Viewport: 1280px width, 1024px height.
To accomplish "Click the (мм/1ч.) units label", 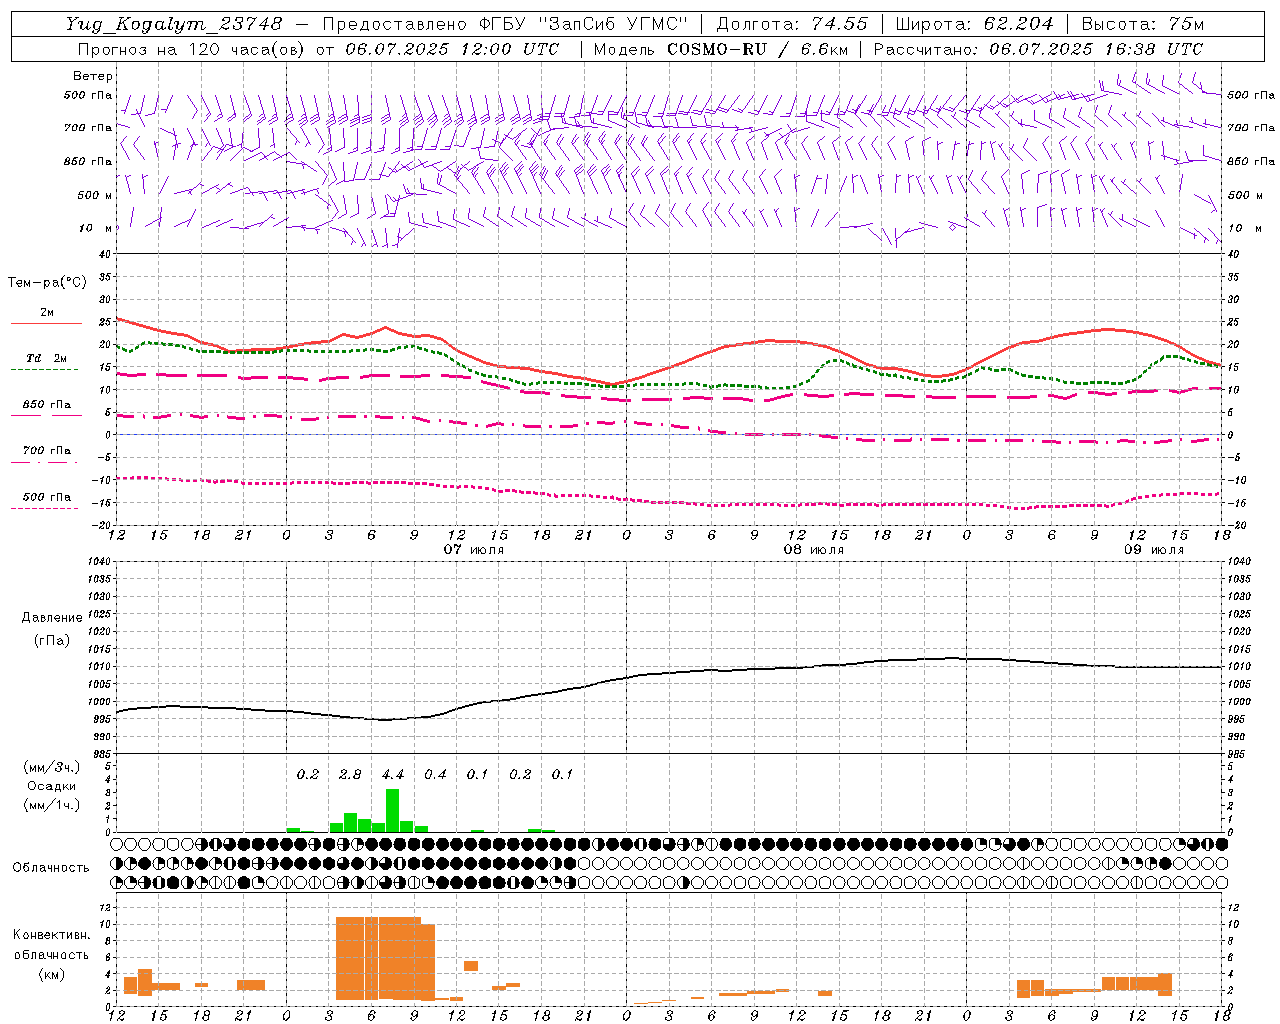I will click(51, 805).
